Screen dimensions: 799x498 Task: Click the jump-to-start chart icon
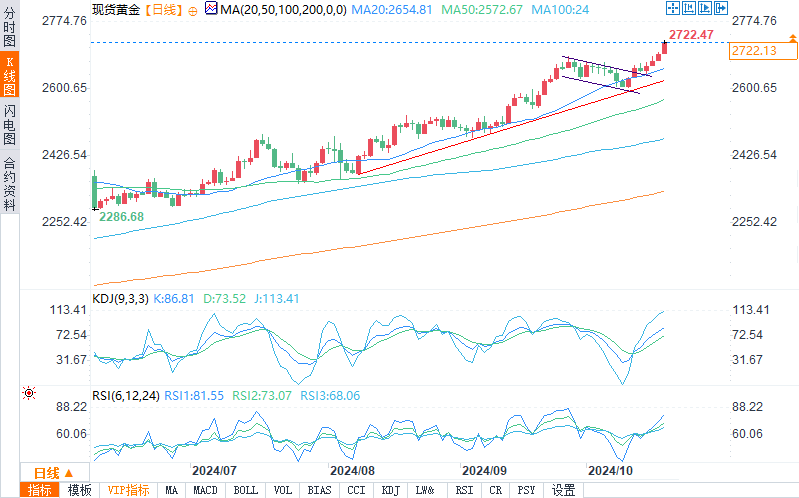point(688,8)
